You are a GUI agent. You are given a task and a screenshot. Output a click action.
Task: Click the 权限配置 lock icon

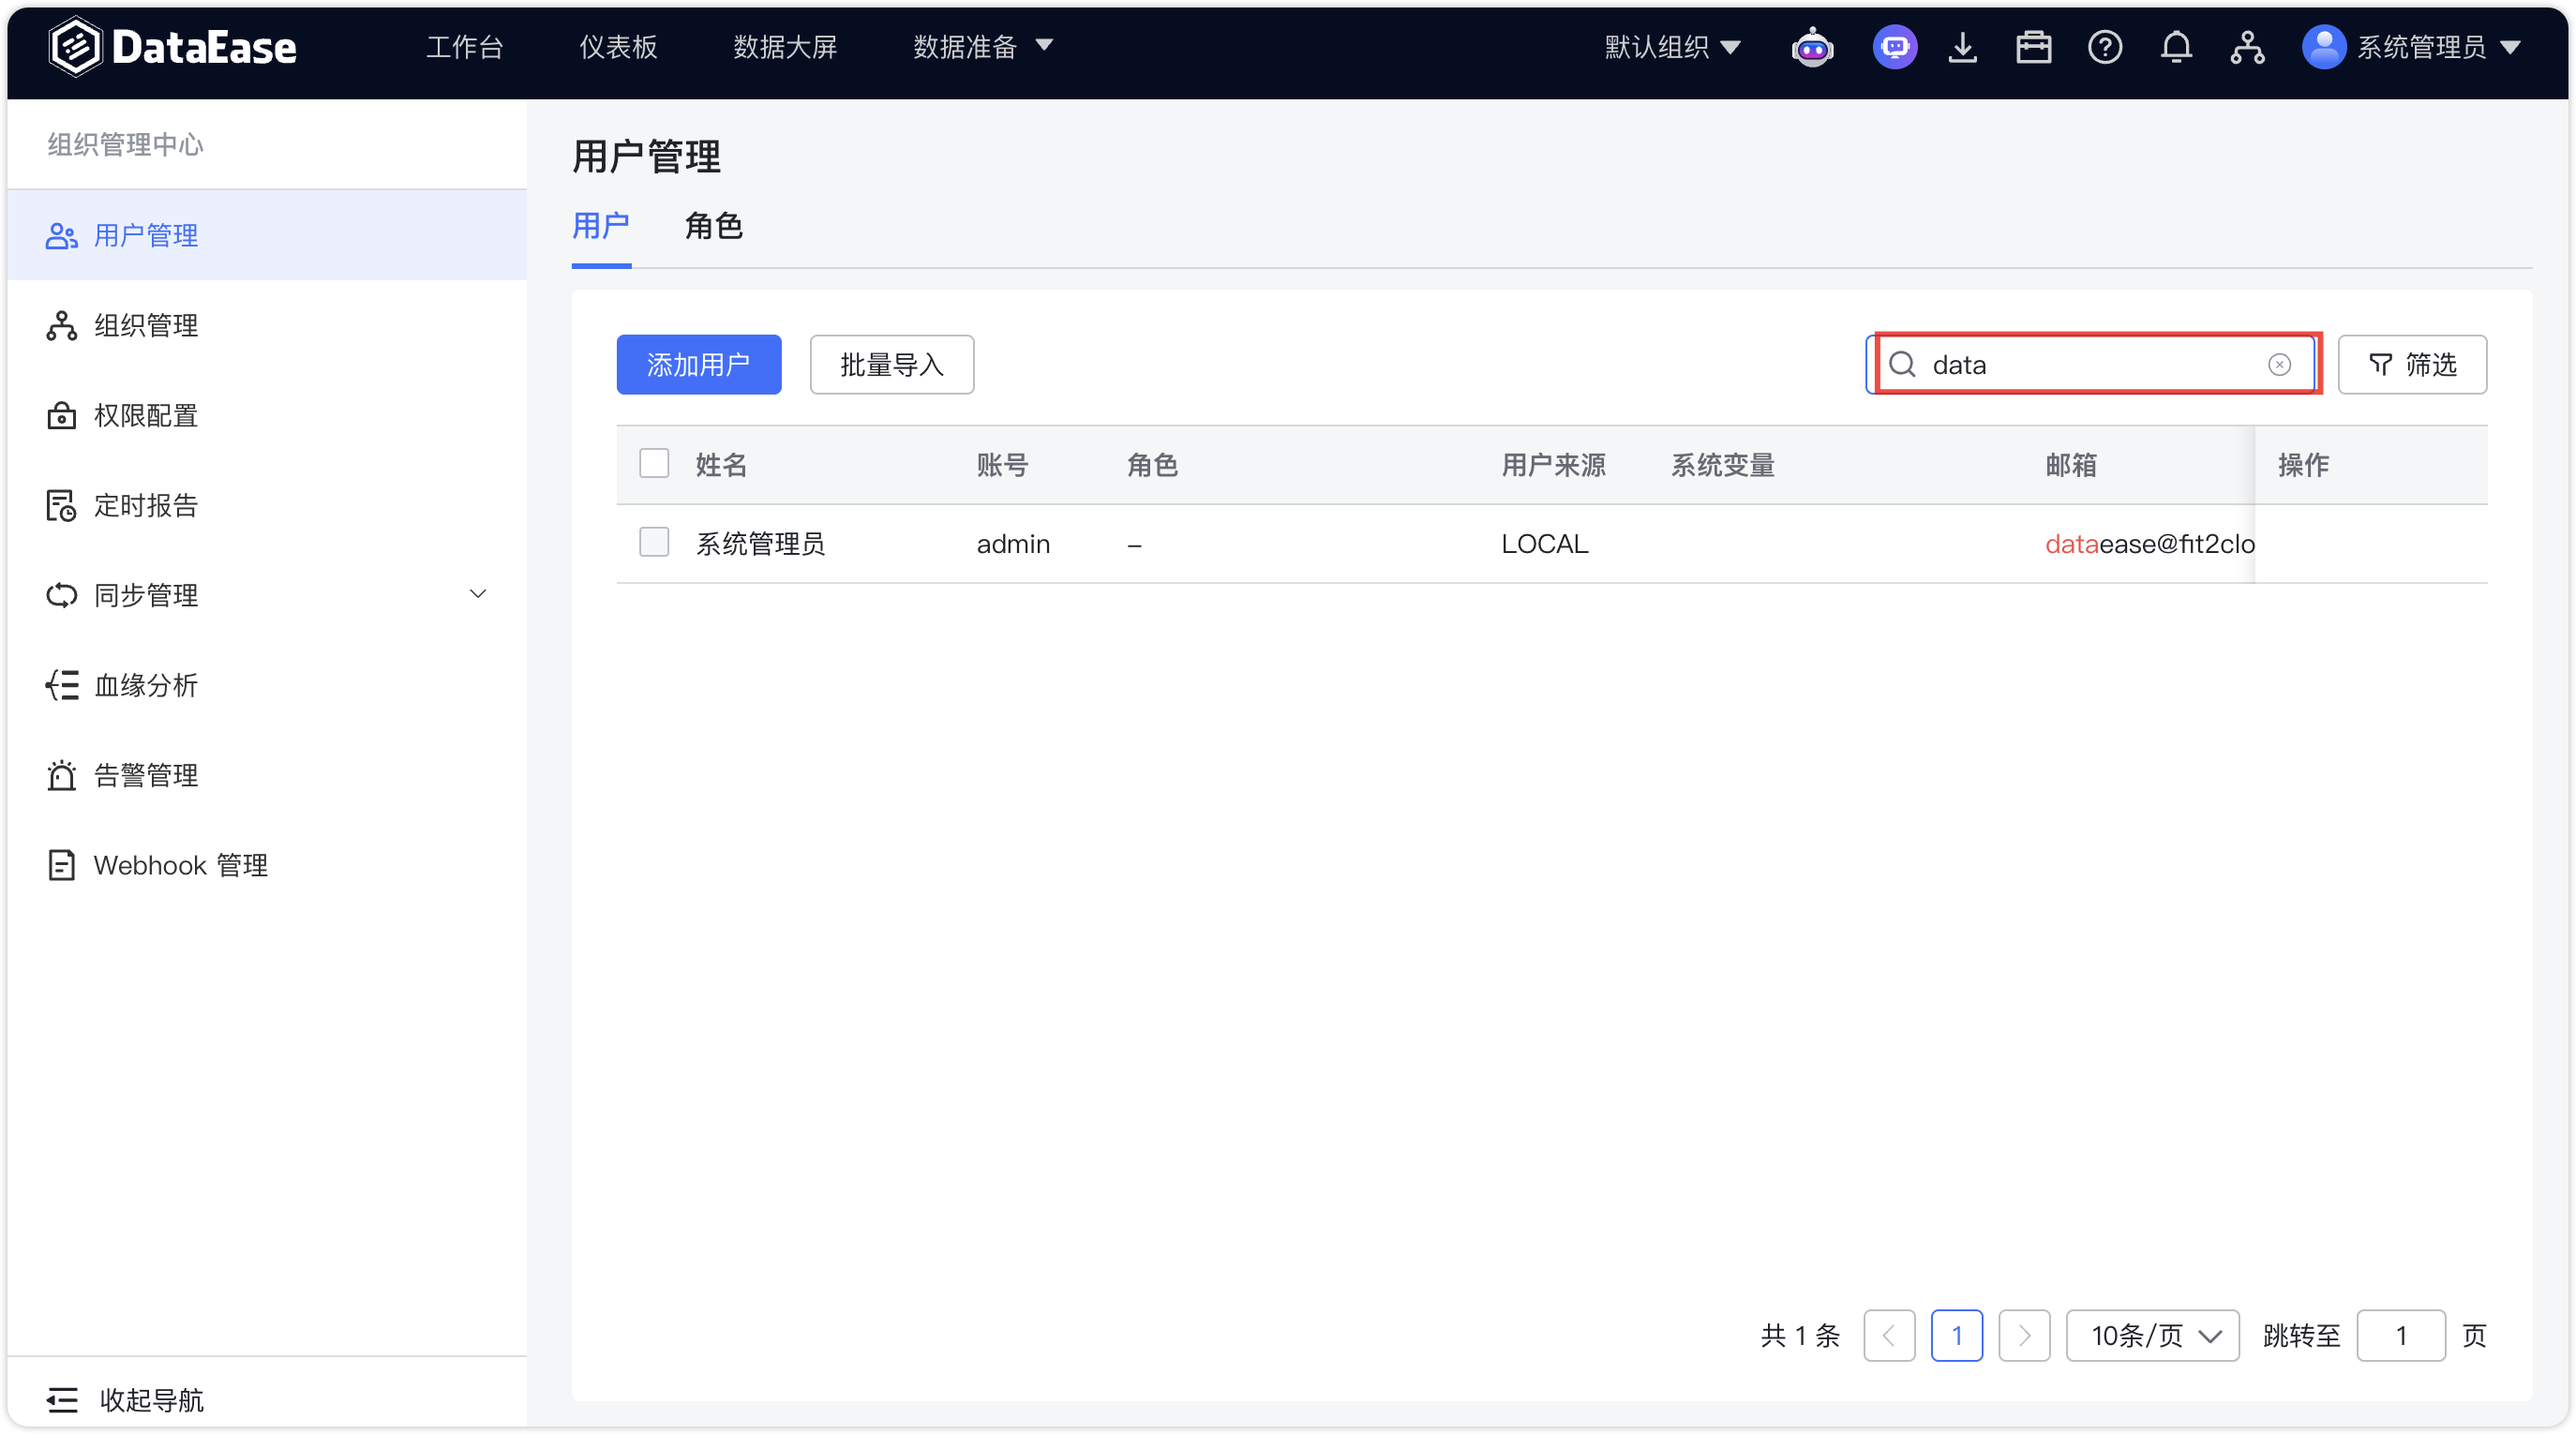61,415
